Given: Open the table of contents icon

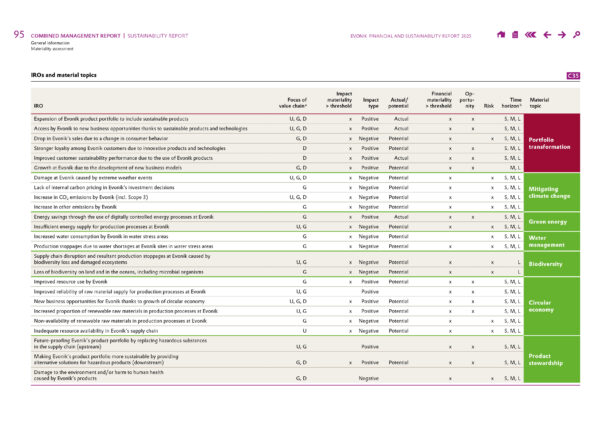Looking at the screenshot, I should pyautogui.click(x=514, y=35).
